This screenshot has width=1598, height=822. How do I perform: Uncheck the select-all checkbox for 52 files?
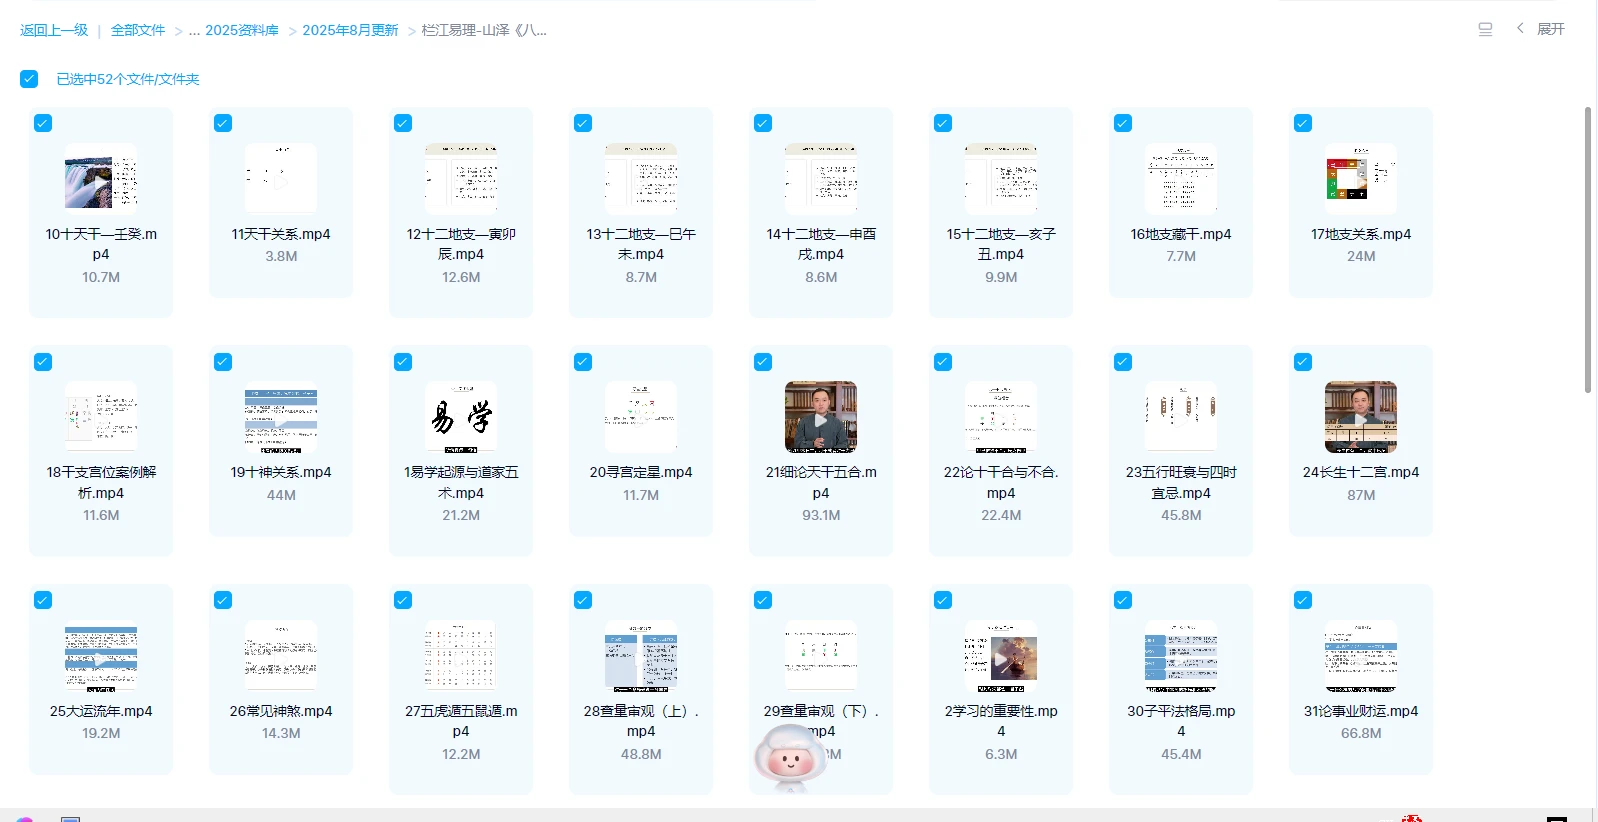click(x=29, y=79)
